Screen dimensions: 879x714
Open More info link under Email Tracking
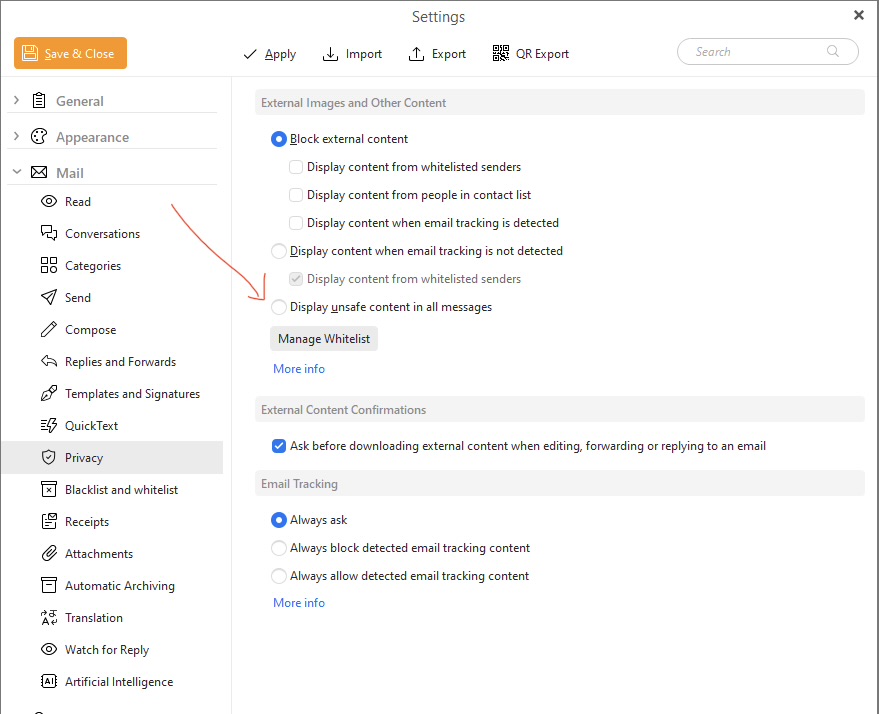(x=299, y=603)
